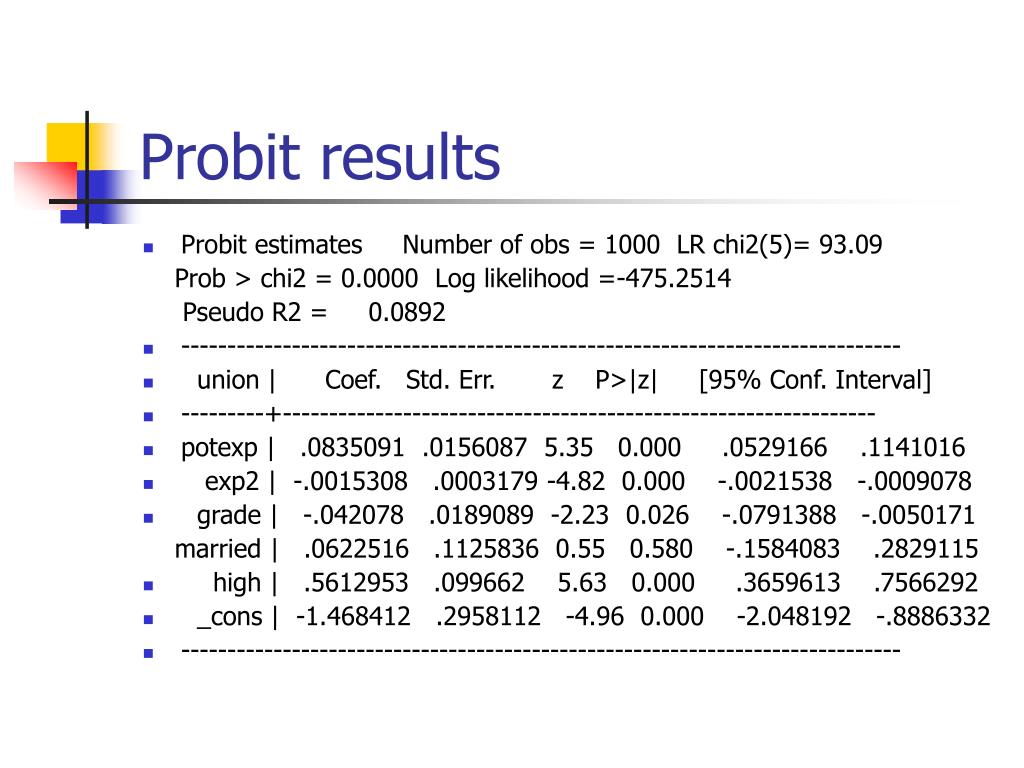Click the potexp coefficient .0835091
The height and width of the screenshot is (768, 1024).
click(x=352, y=448)
